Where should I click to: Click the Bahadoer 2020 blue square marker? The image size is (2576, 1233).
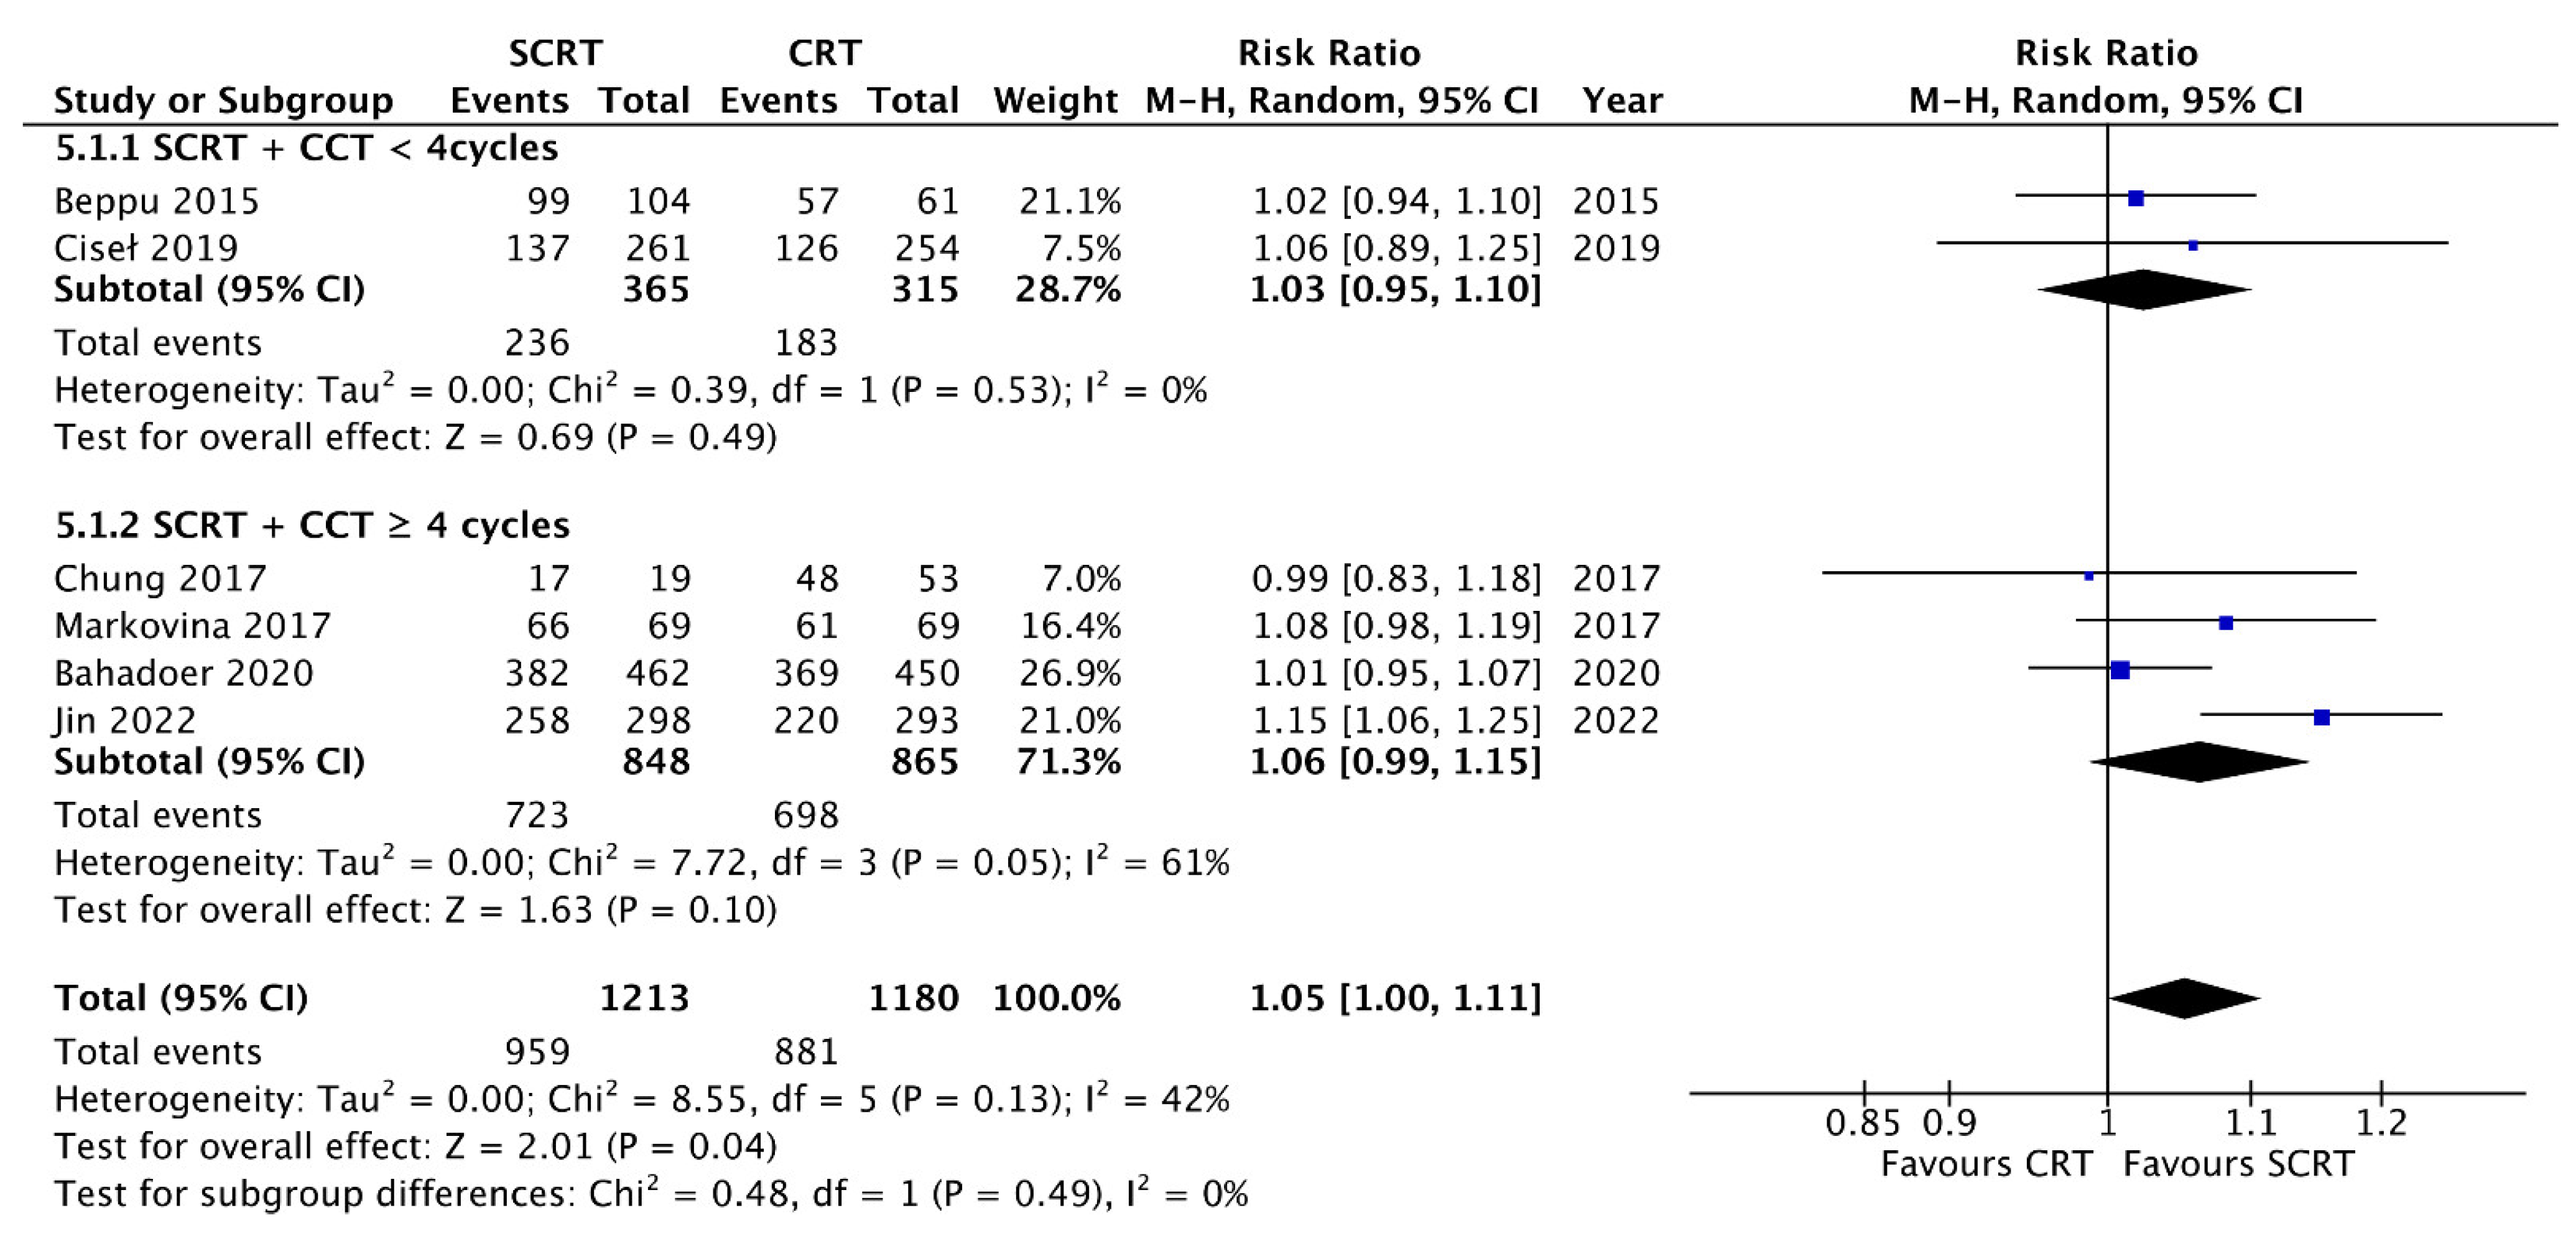[2120, 670]
